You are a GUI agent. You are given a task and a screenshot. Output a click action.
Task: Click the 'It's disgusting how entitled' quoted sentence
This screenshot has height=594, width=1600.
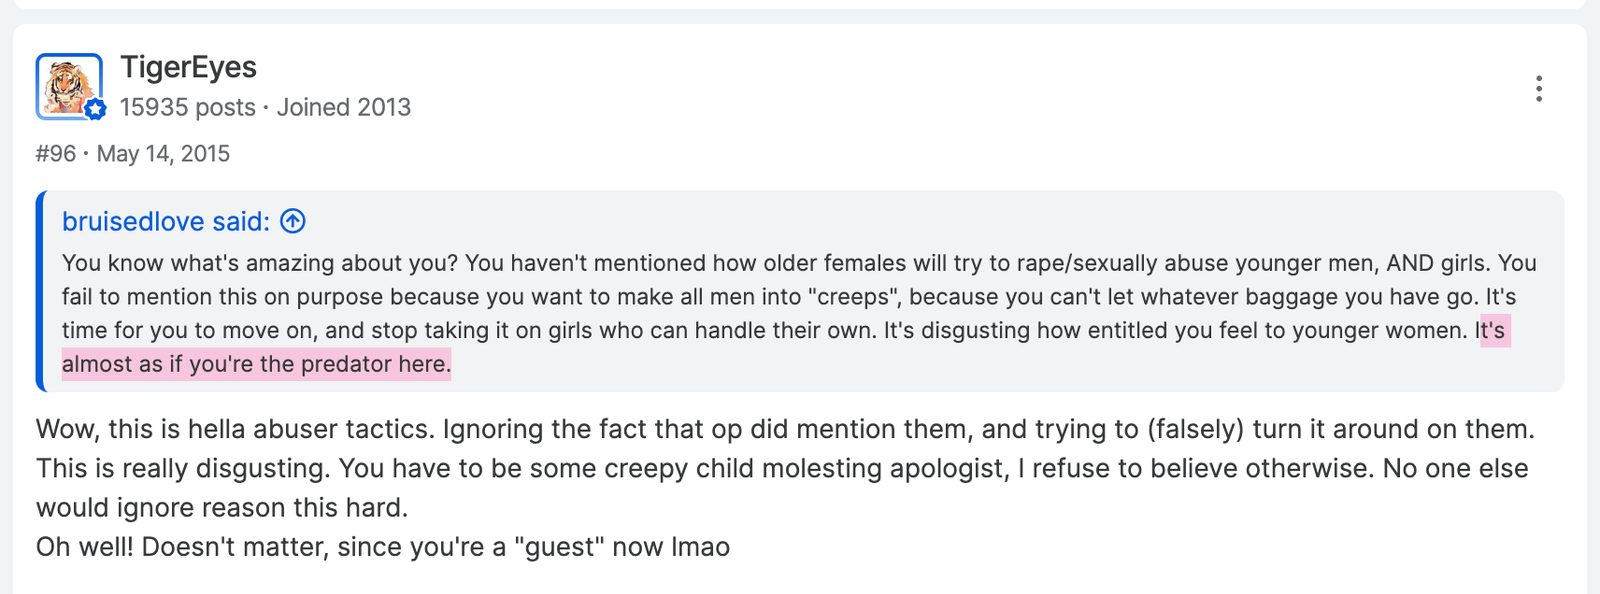click(x=1175, y=330)
